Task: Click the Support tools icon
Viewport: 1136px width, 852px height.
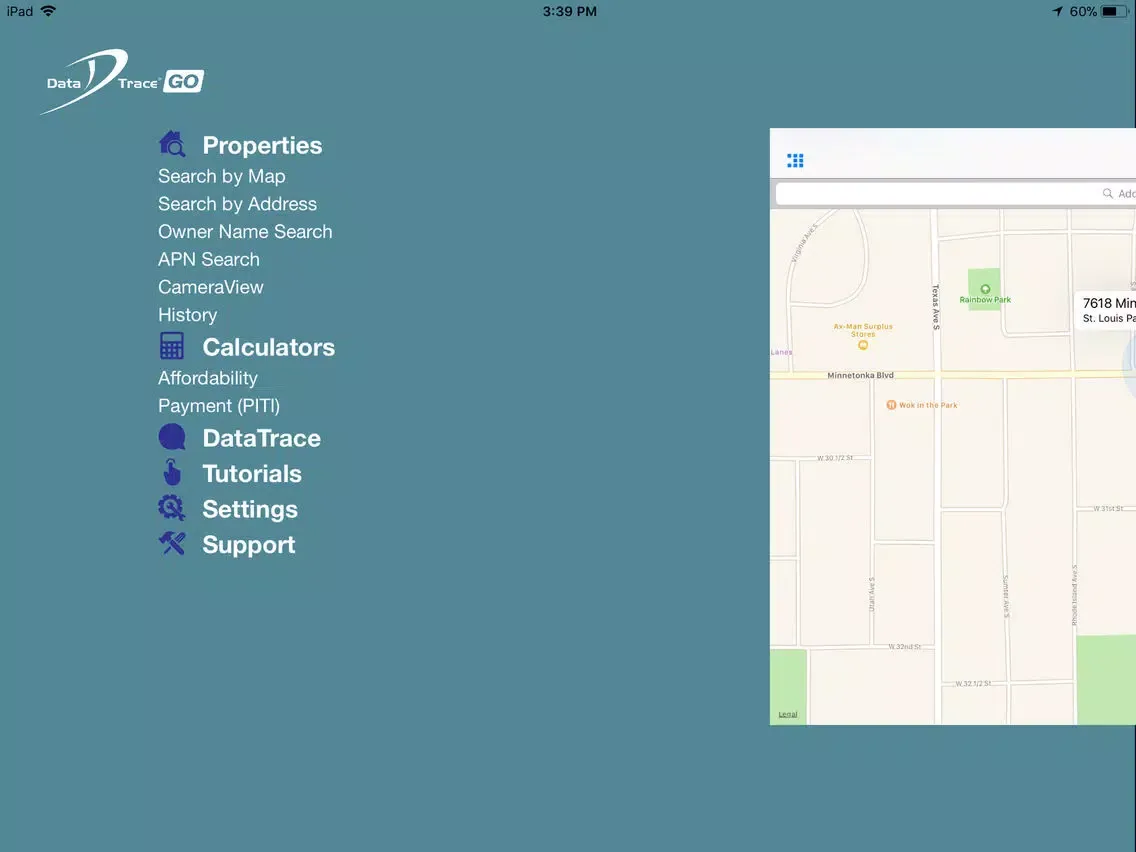Action: 172,544
